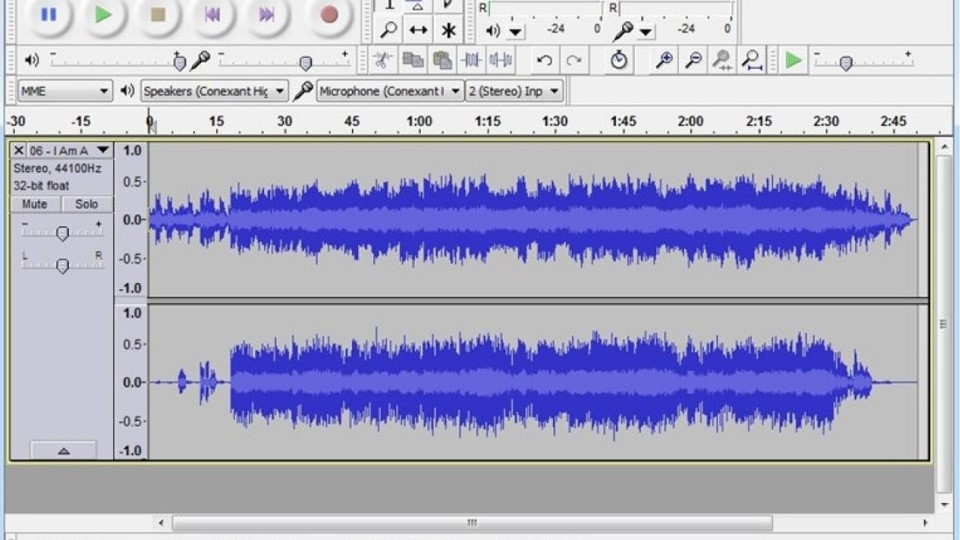The height and width of the screenshot is (540, 960).
Task: Adjust the track pan L/R slider
Action: tap(62, 265)
